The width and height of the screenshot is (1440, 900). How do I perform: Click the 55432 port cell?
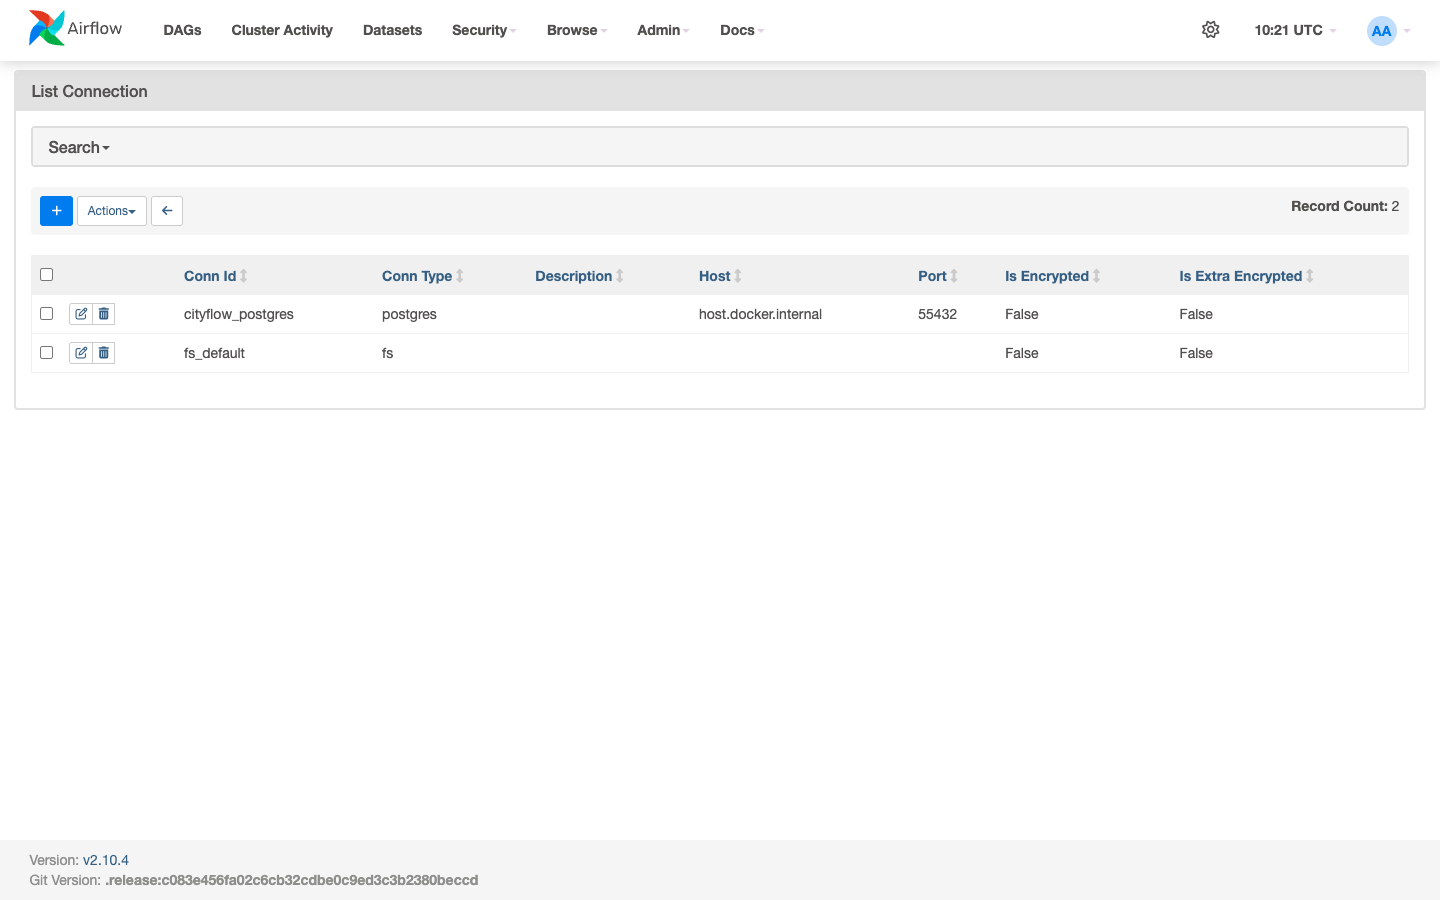[x=938, y=314]
